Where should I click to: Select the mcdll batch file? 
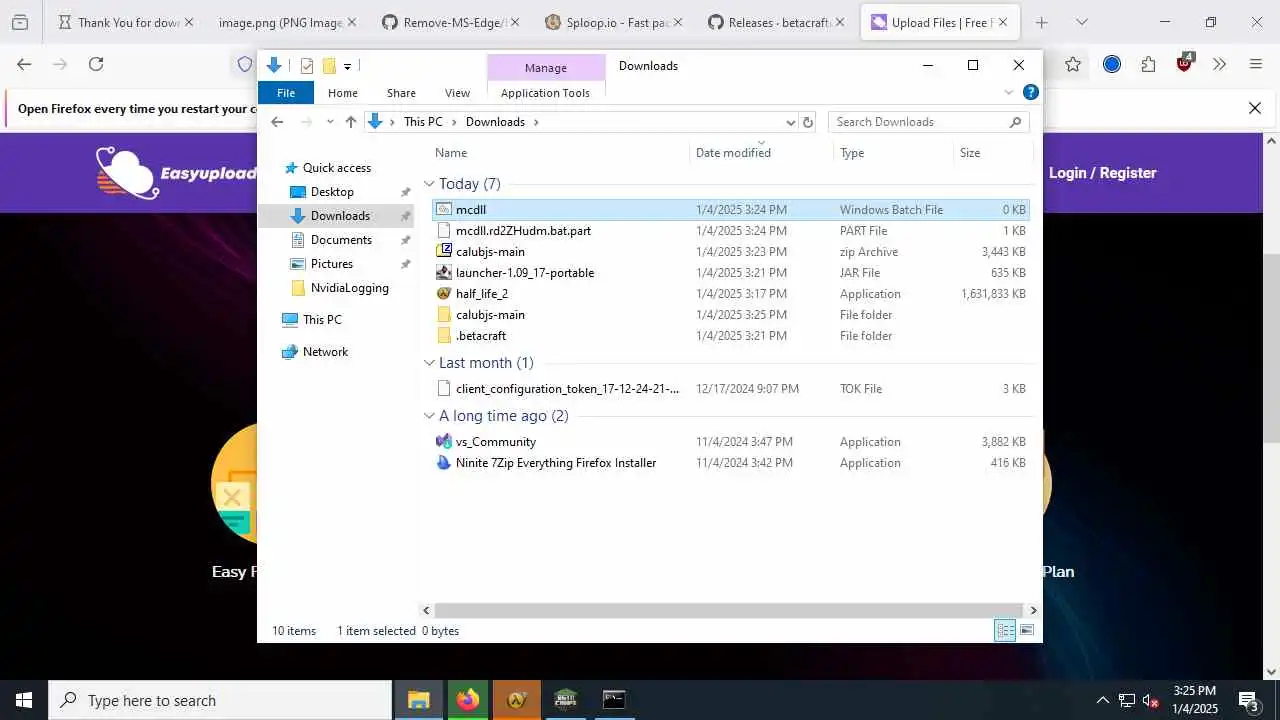click(x=731, y=210)
